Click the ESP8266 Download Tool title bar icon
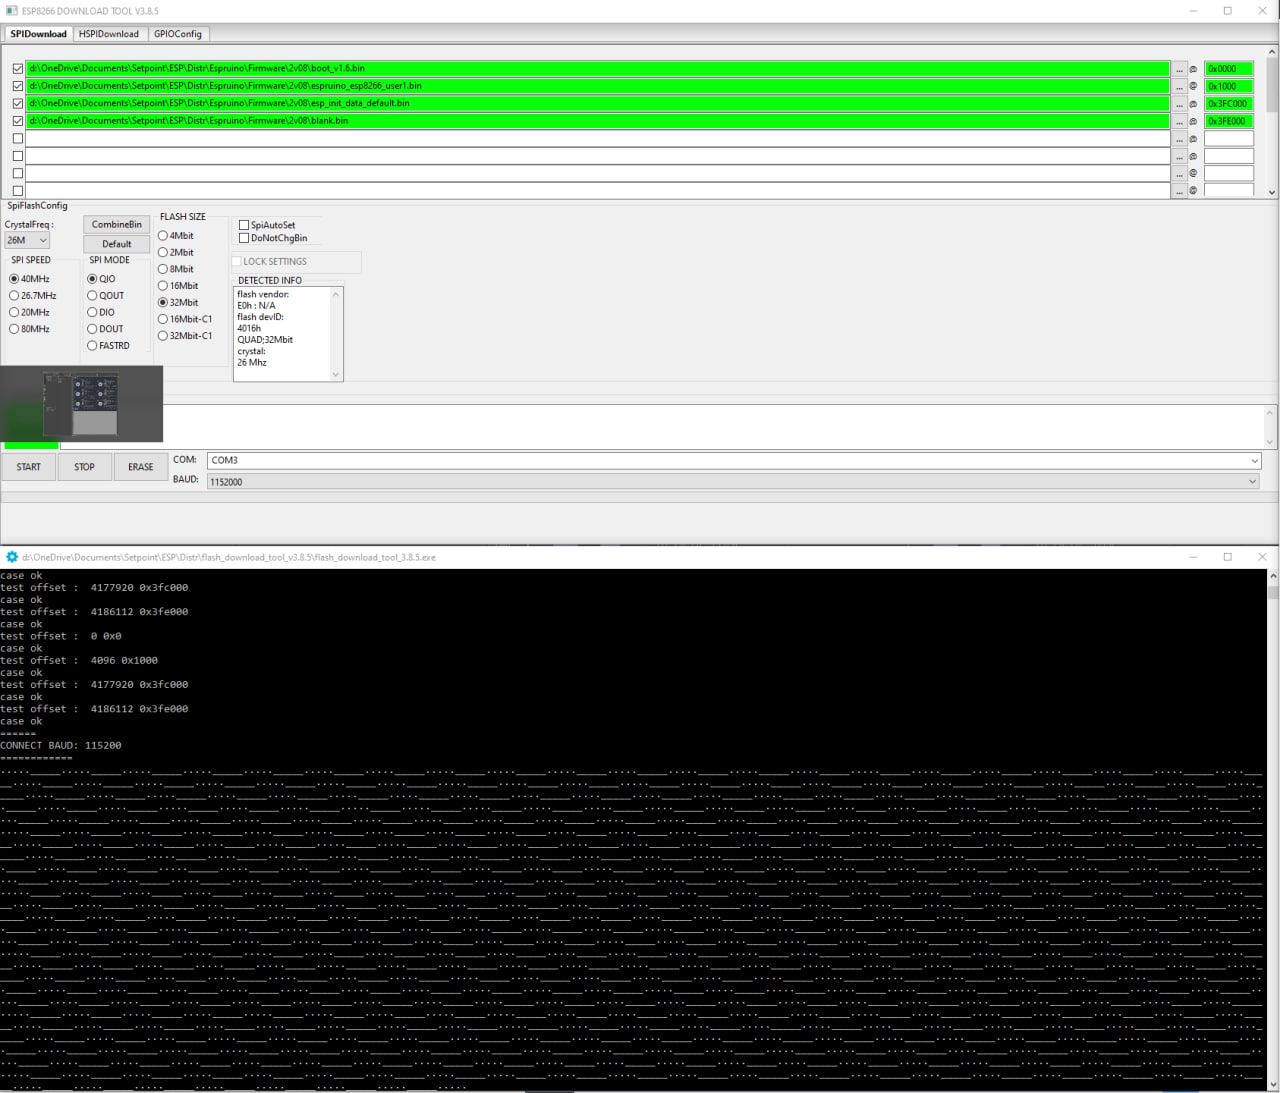 click(x=11, y=10)
